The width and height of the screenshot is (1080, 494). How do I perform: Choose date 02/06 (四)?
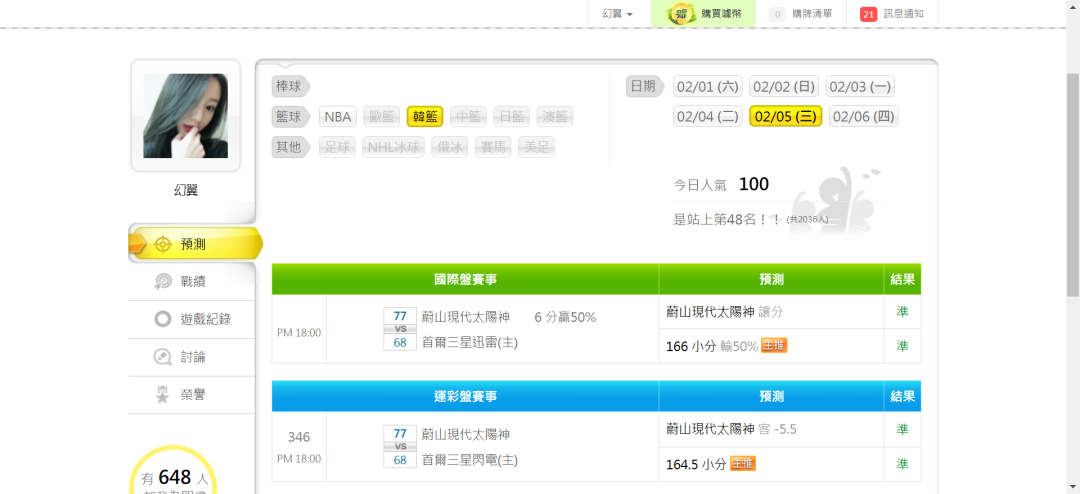pos(864,116)
